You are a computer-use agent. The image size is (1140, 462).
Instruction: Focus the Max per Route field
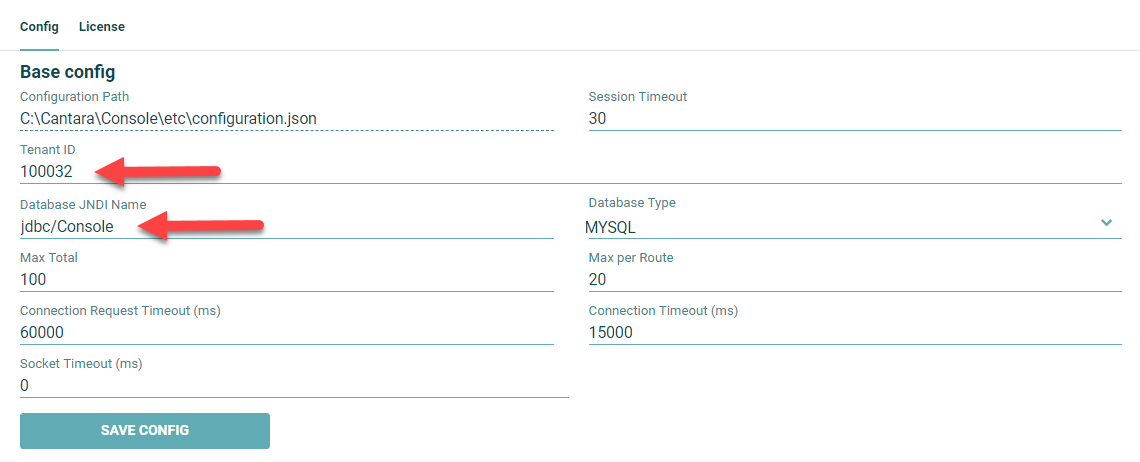(854, 279)
